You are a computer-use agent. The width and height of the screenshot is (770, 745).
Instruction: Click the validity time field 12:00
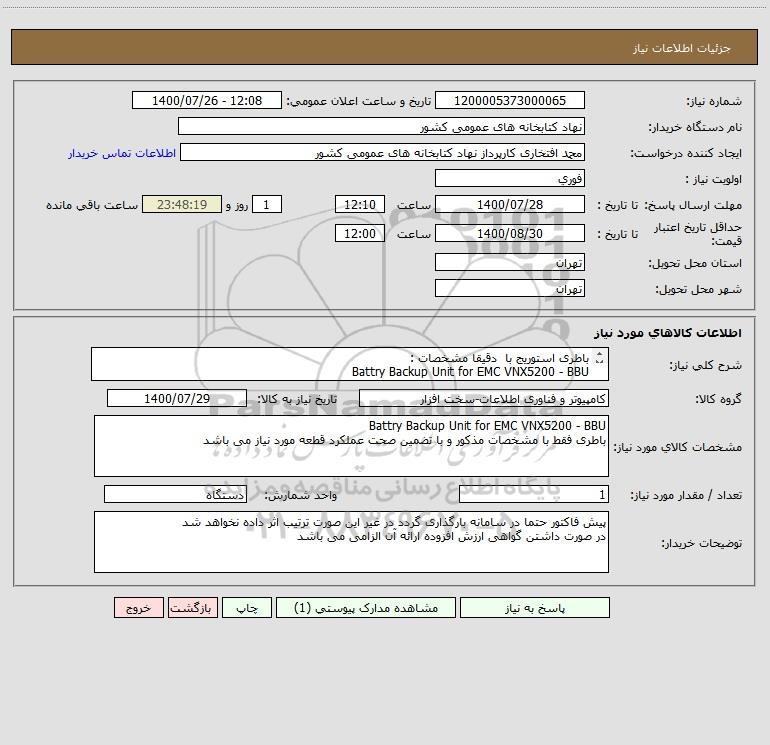tap(359, 233)
